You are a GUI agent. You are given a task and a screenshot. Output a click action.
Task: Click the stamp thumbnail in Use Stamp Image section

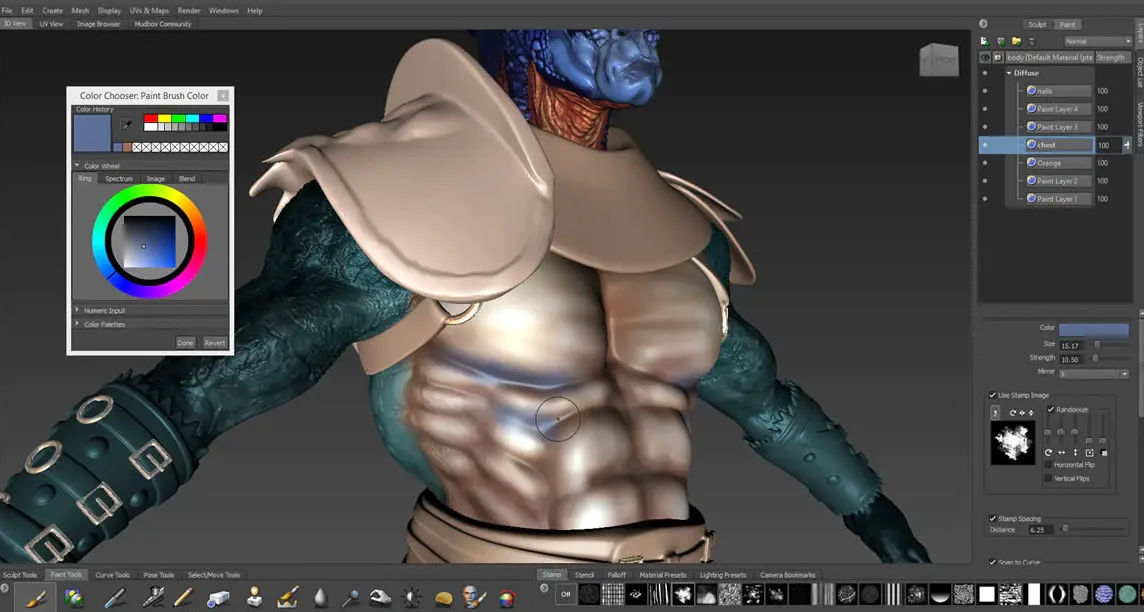[x=1013, y=443]
